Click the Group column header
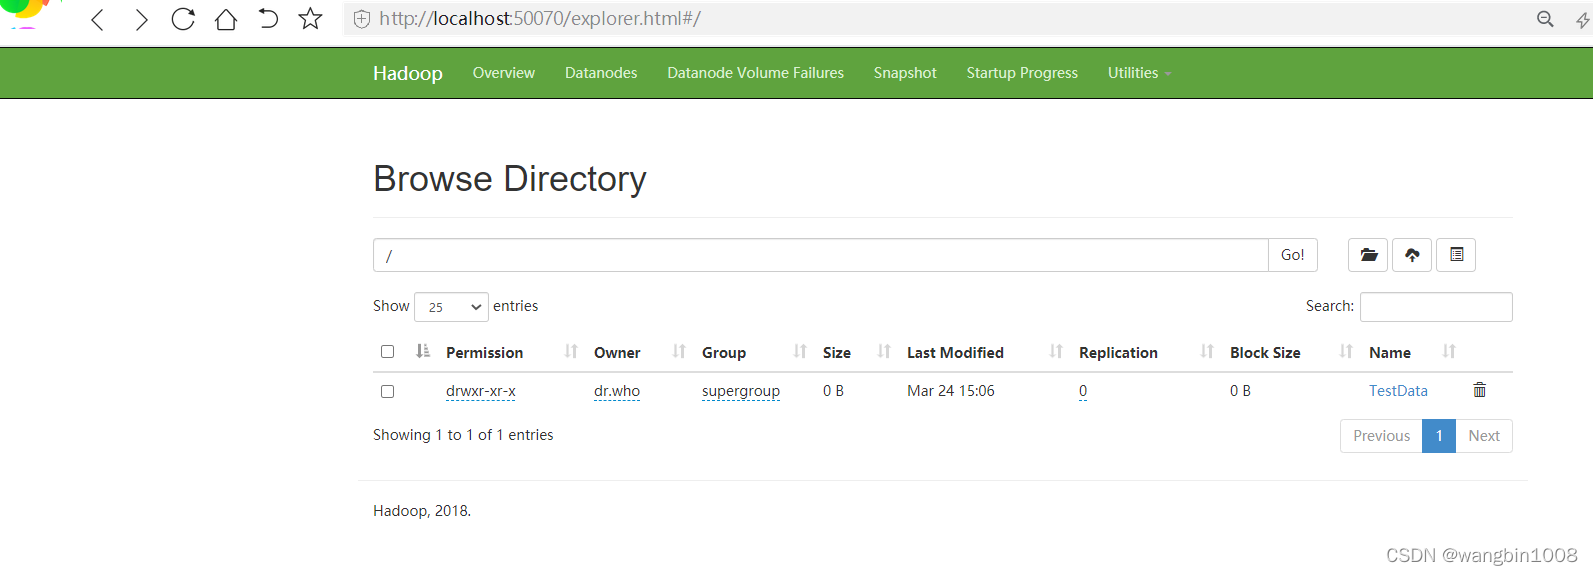 (724, 353)
